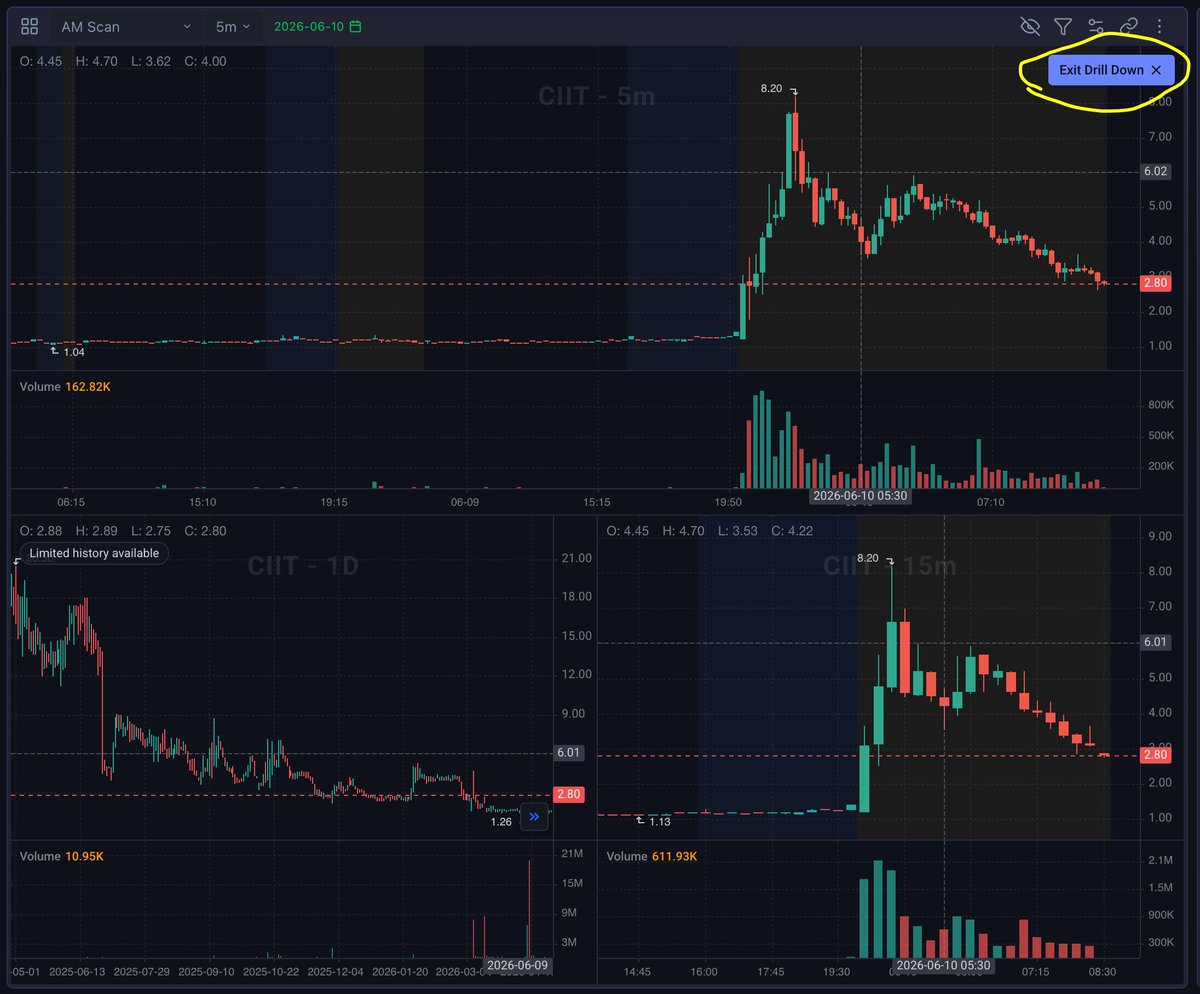Viewport: 1200px width, 994px height.
Task: Click the 07:10 time axis label
Action: coord(990,502)
